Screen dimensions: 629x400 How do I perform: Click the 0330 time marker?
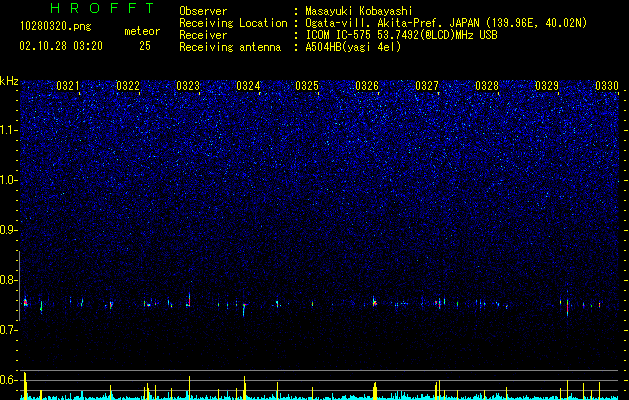point(607,86)
